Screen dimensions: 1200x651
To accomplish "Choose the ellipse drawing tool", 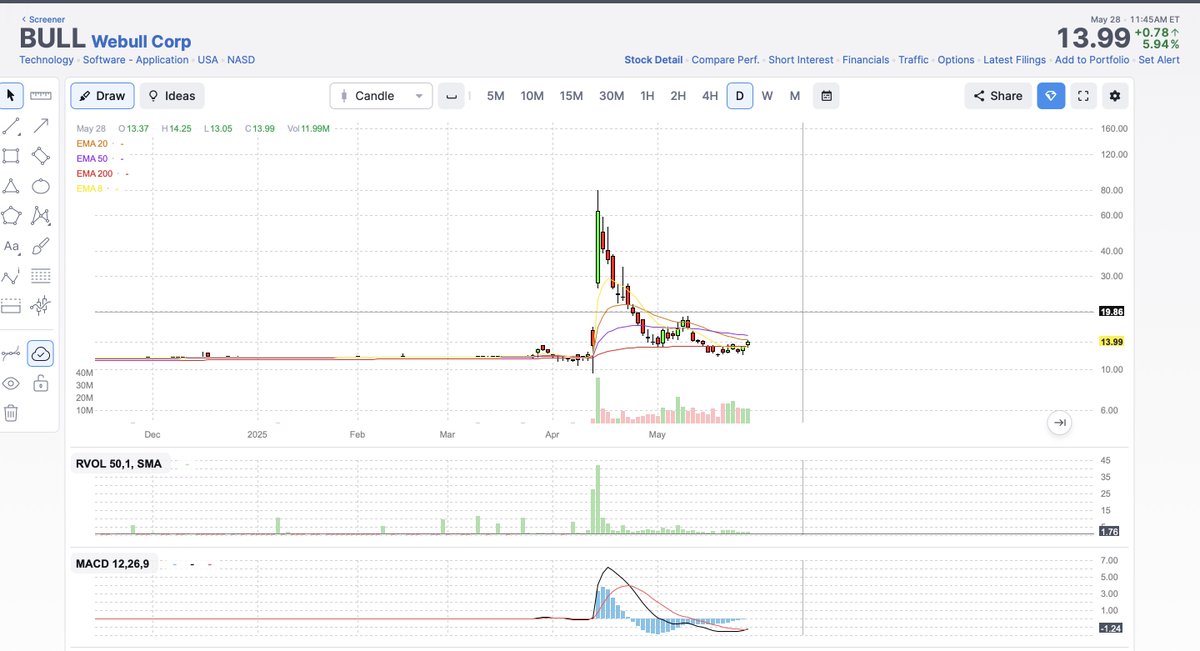I will click(x=40, y=185).
